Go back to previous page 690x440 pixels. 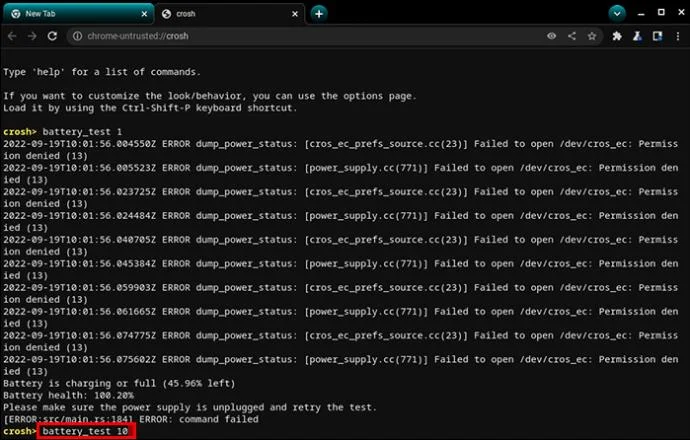(x=12, y=36)
